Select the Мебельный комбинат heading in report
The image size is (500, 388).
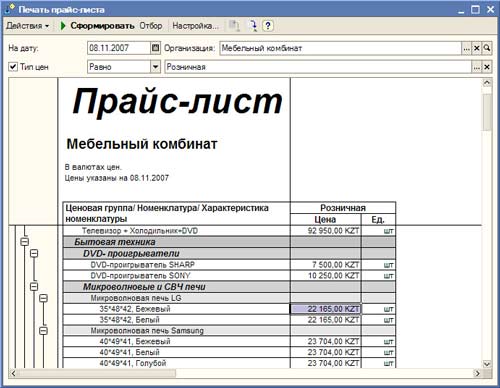pyautogui.click(x=142, y=144)
